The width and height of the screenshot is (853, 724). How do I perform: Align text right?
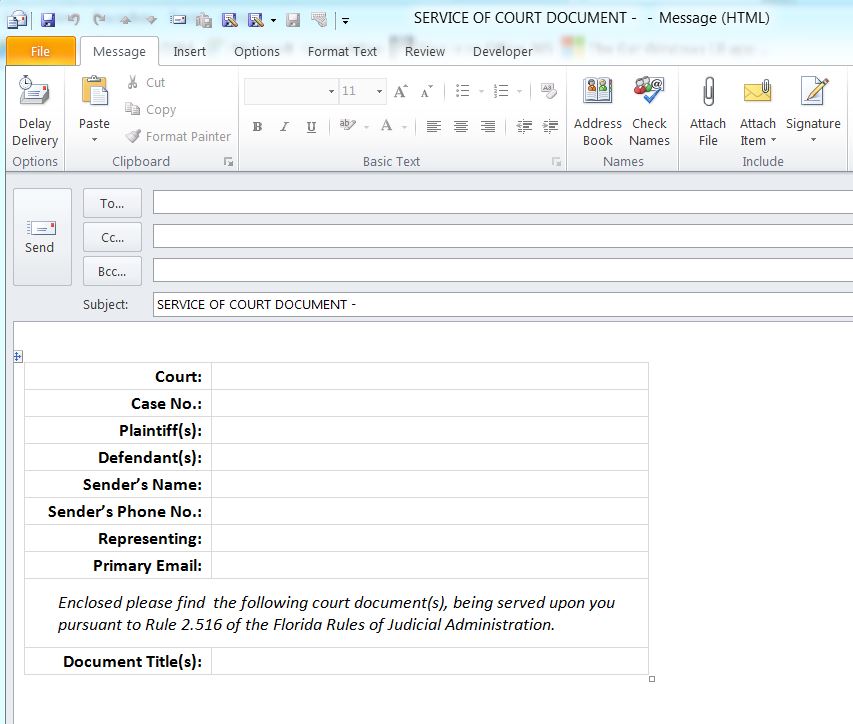488,127
